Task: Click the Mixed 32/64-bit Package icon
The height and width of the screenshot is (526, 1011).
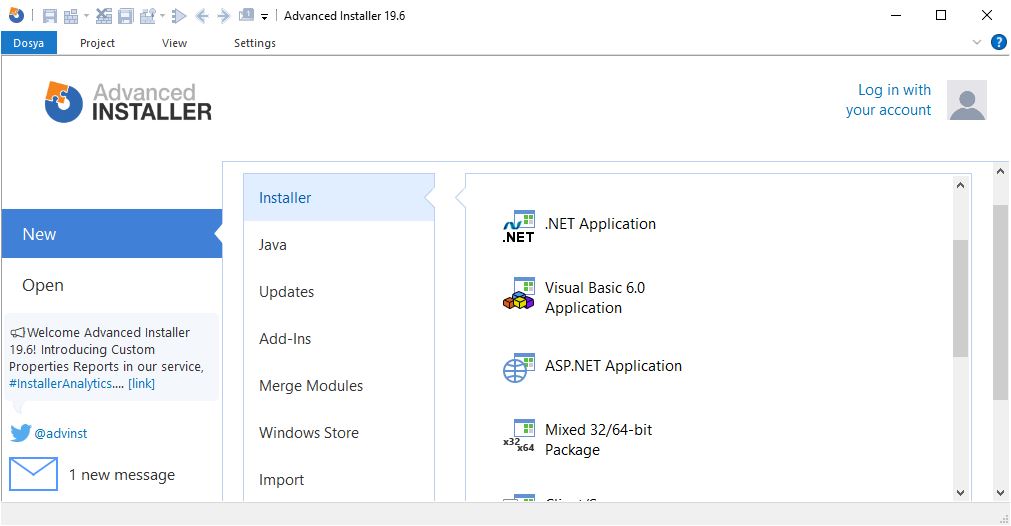Action: tap(519, 436)
